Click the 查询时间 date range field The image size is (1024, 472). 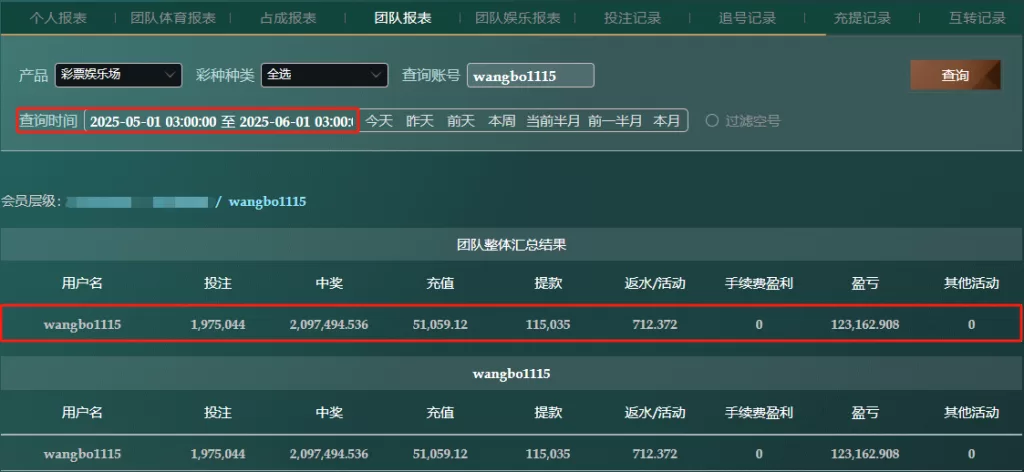[x=221, y=121]
